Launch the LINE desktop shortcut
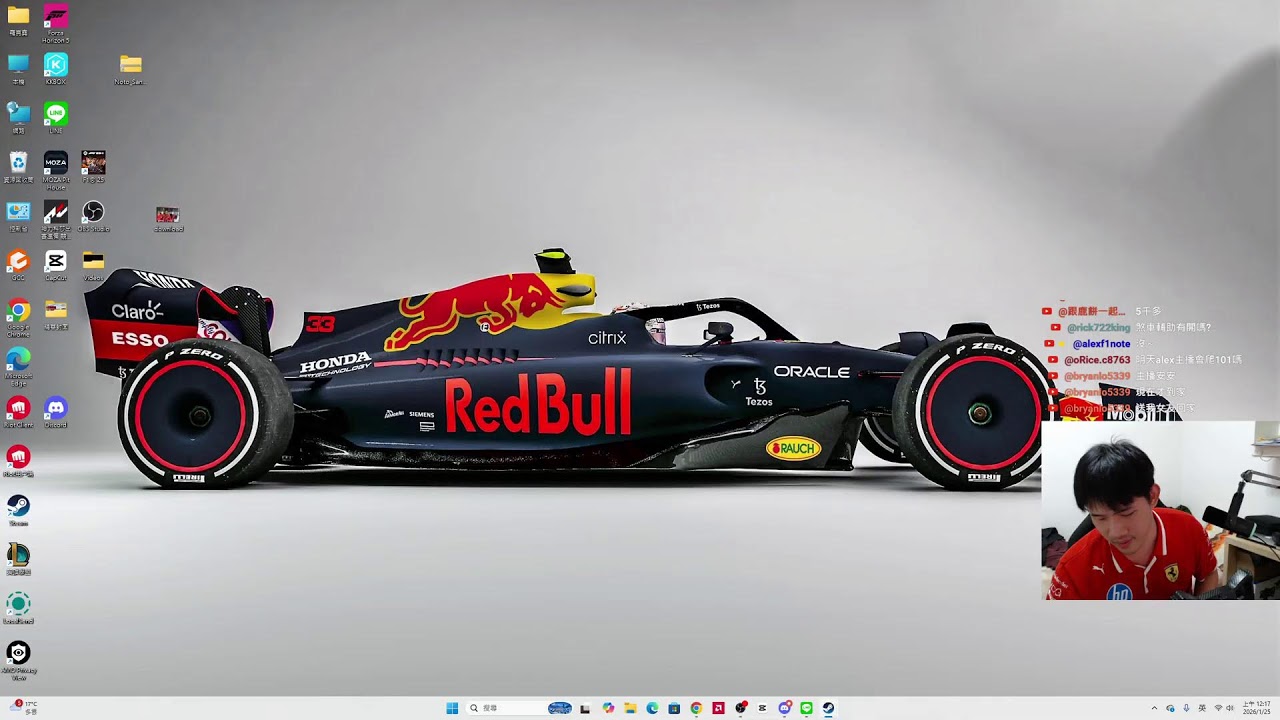Image resolution: width=1280 pixels, height=720 pixels. click(56, 117)
